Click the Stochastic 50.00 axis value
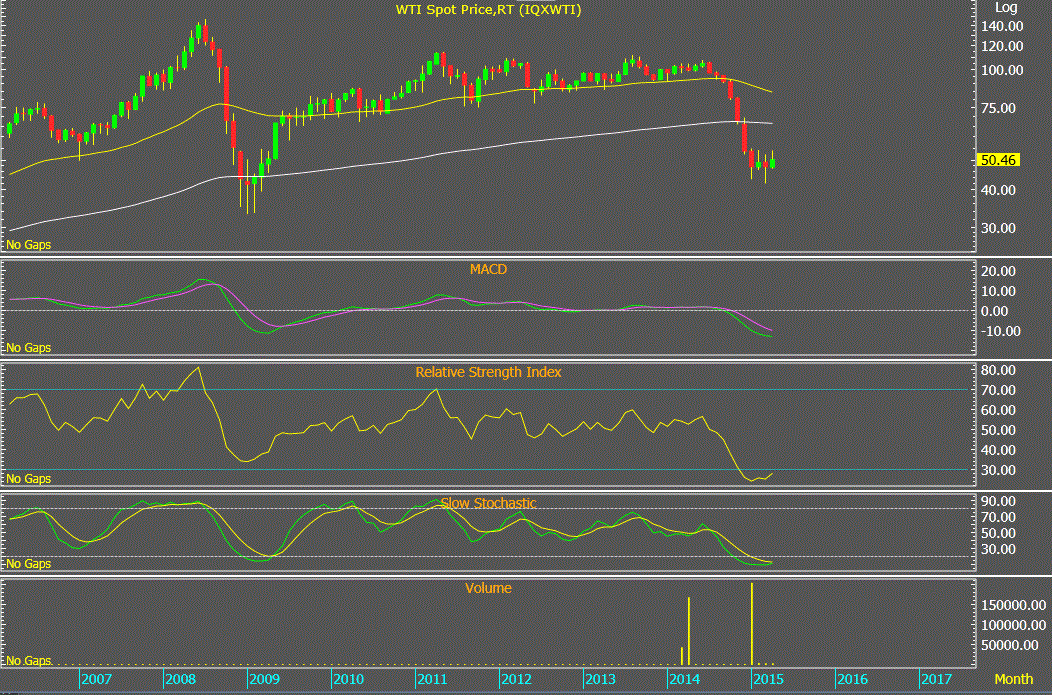This screenshot has height=695, width=1052. [x=999, y=533]
